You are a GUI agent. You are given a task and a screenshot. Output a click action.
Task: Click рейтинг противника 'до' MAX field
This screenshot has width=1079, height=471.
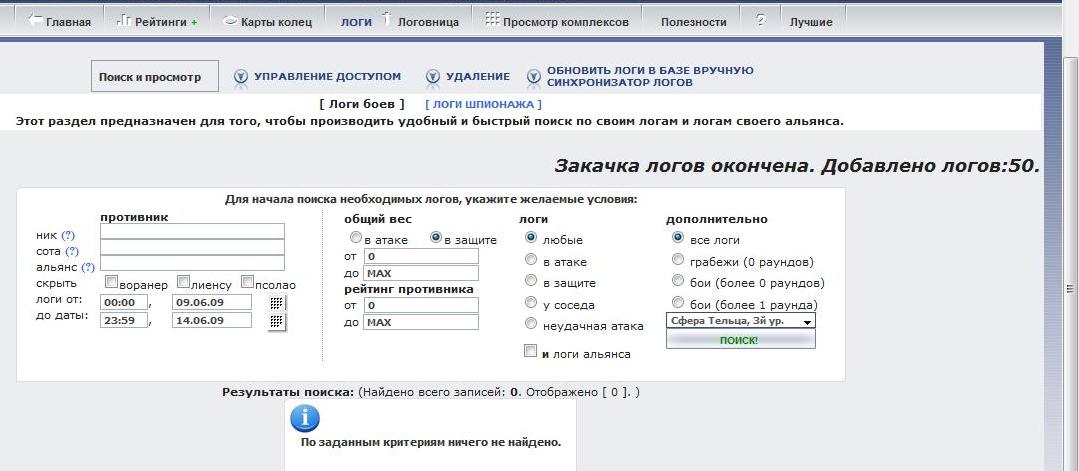[x=420, y=322]
